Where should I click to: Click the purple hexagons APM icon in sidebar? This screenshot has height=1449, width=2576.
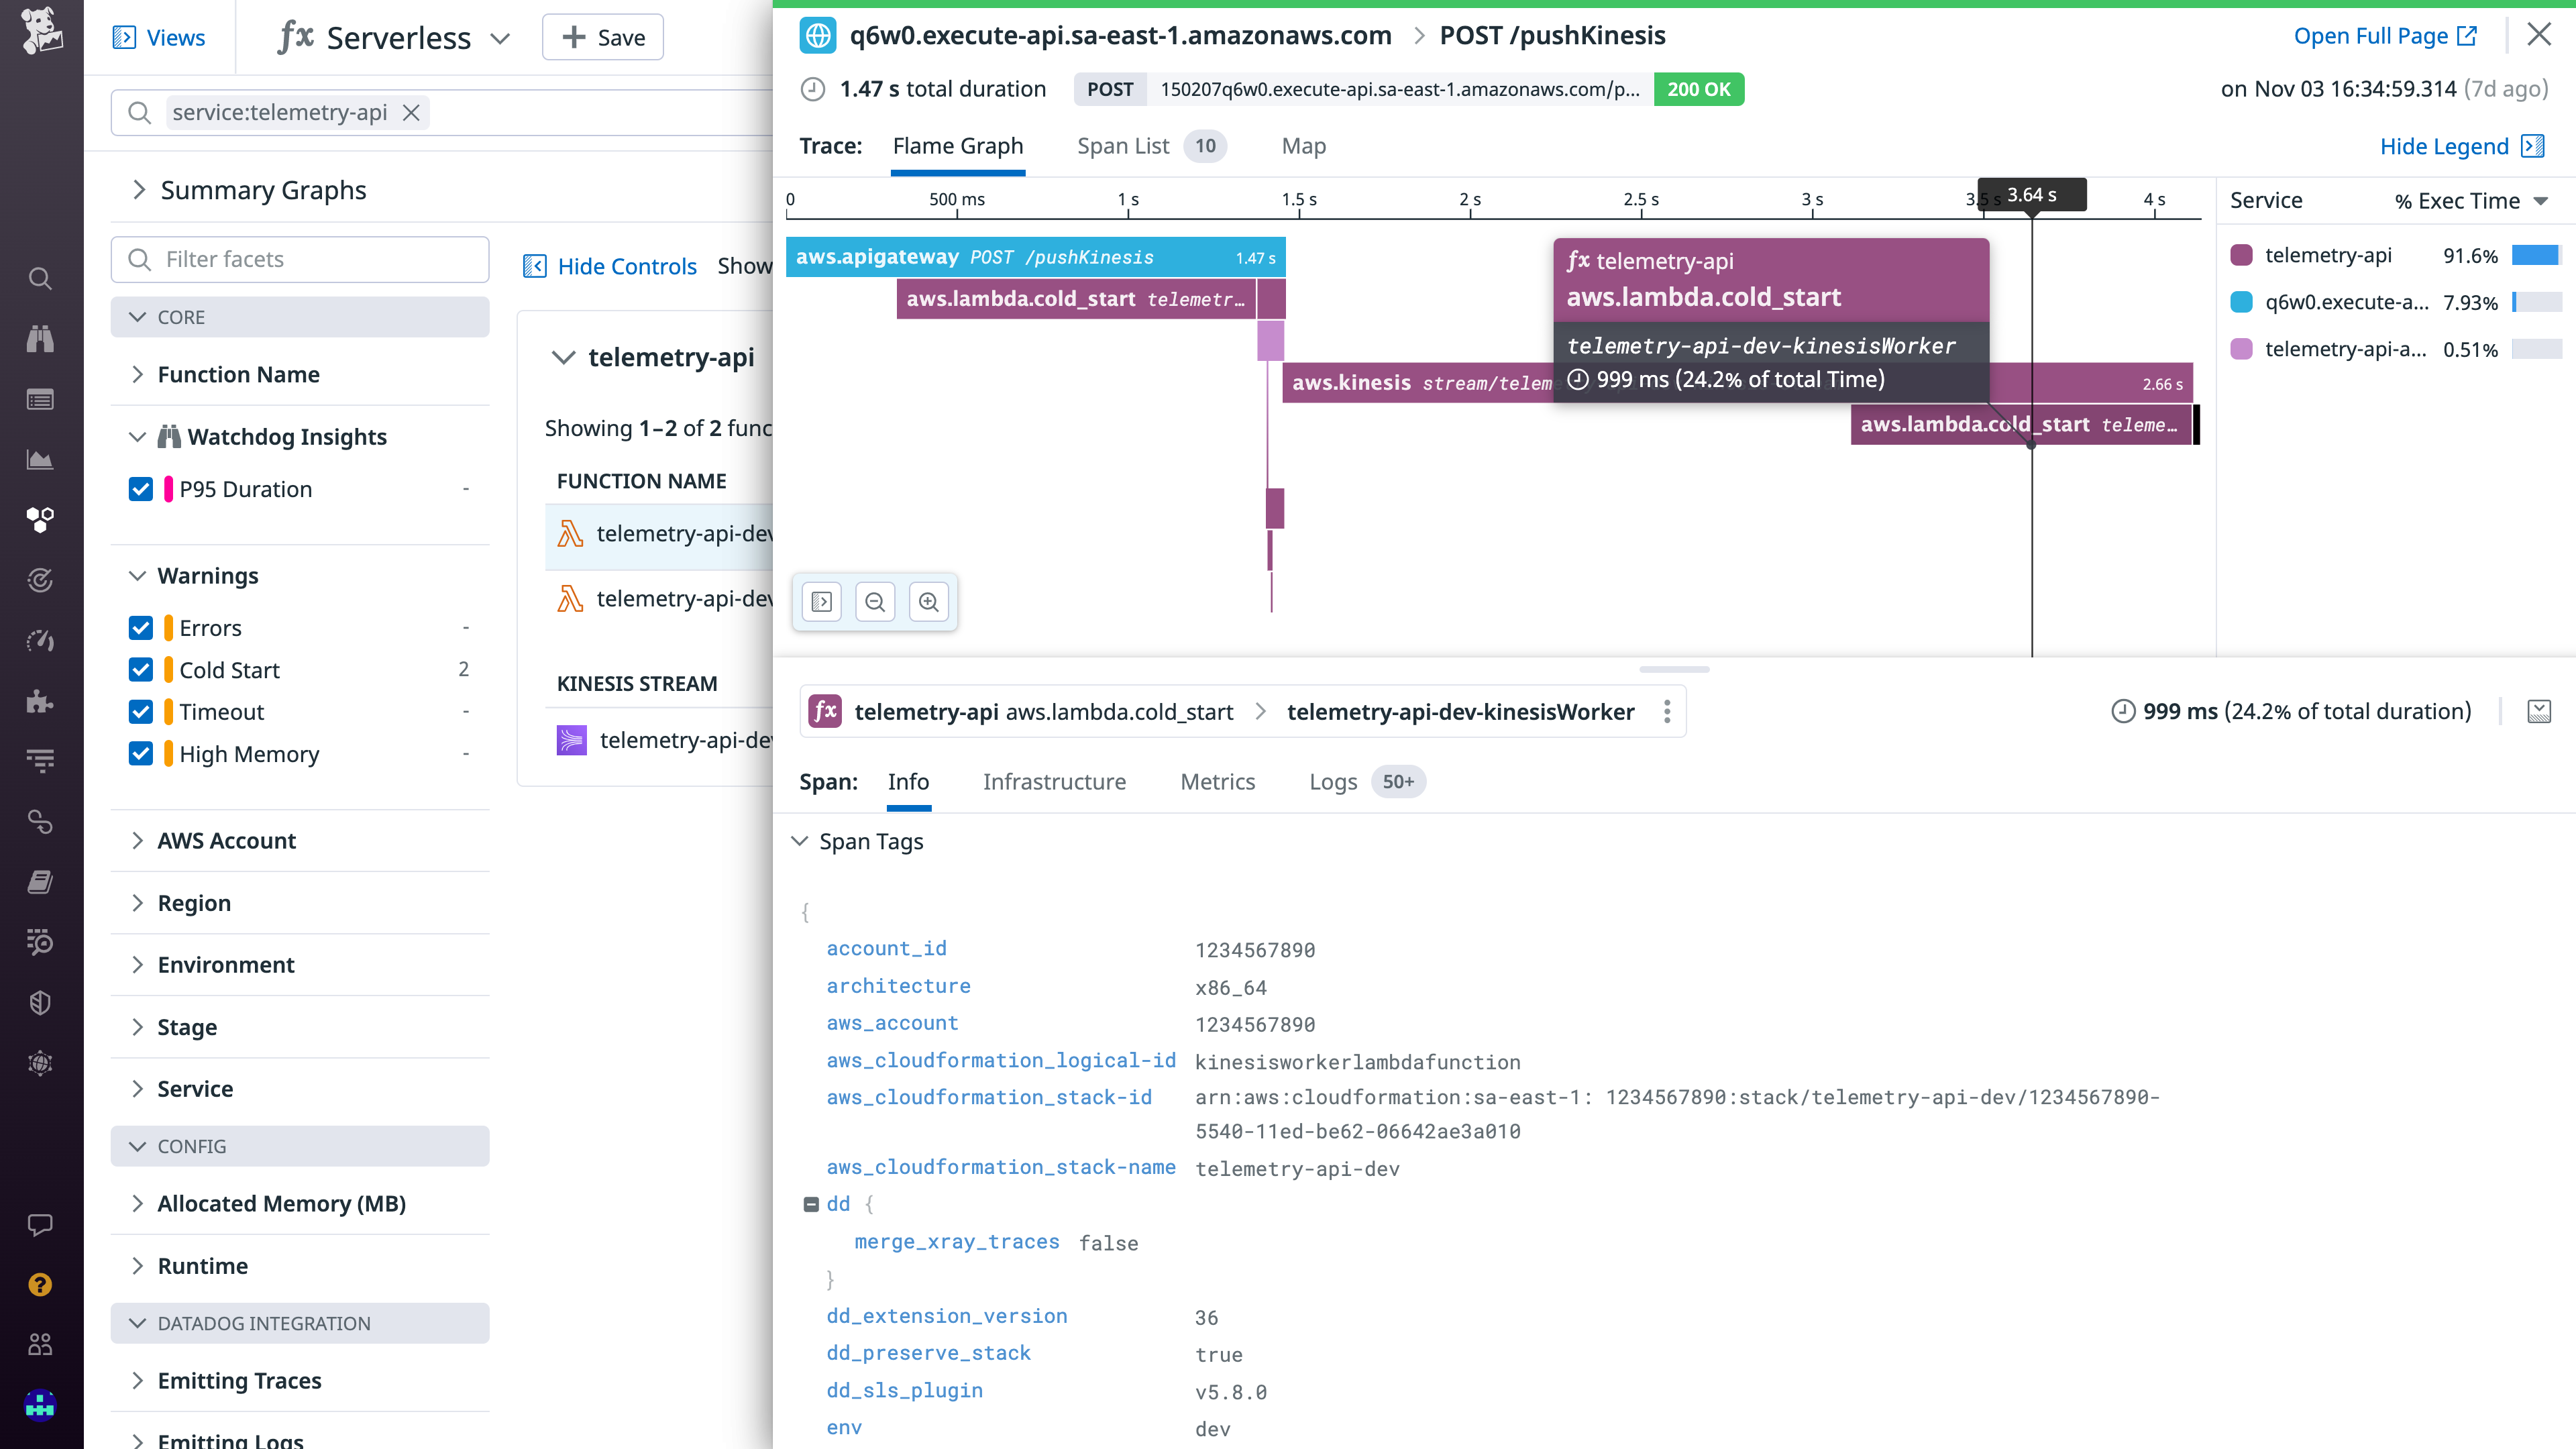[40, 519]
